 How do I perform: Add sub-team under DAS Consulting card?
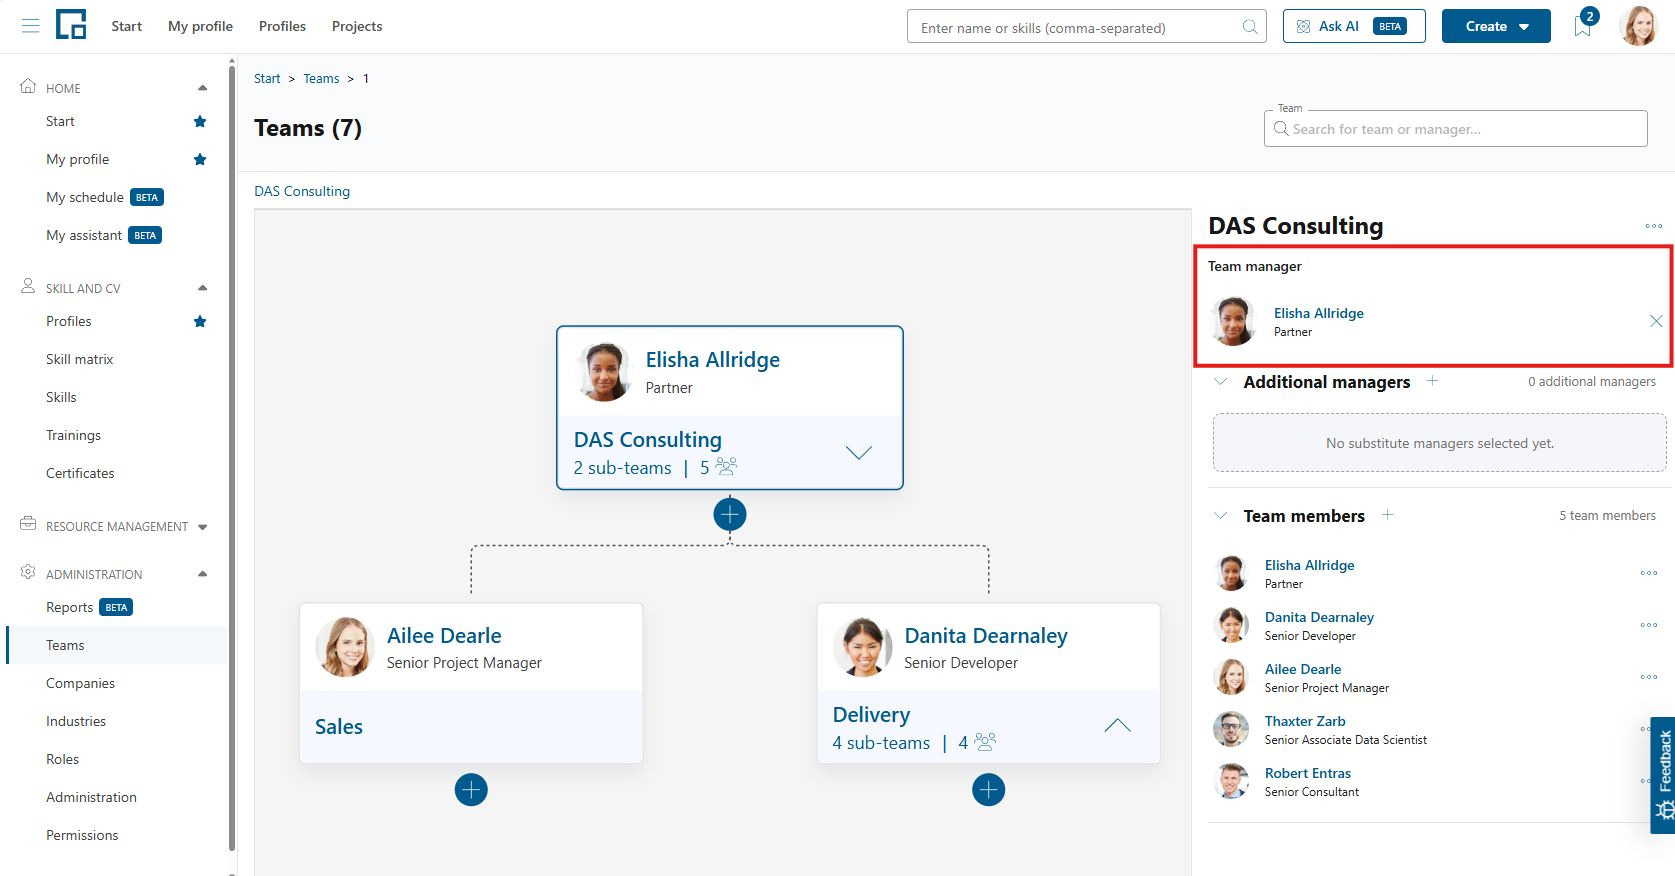[730, 514]
